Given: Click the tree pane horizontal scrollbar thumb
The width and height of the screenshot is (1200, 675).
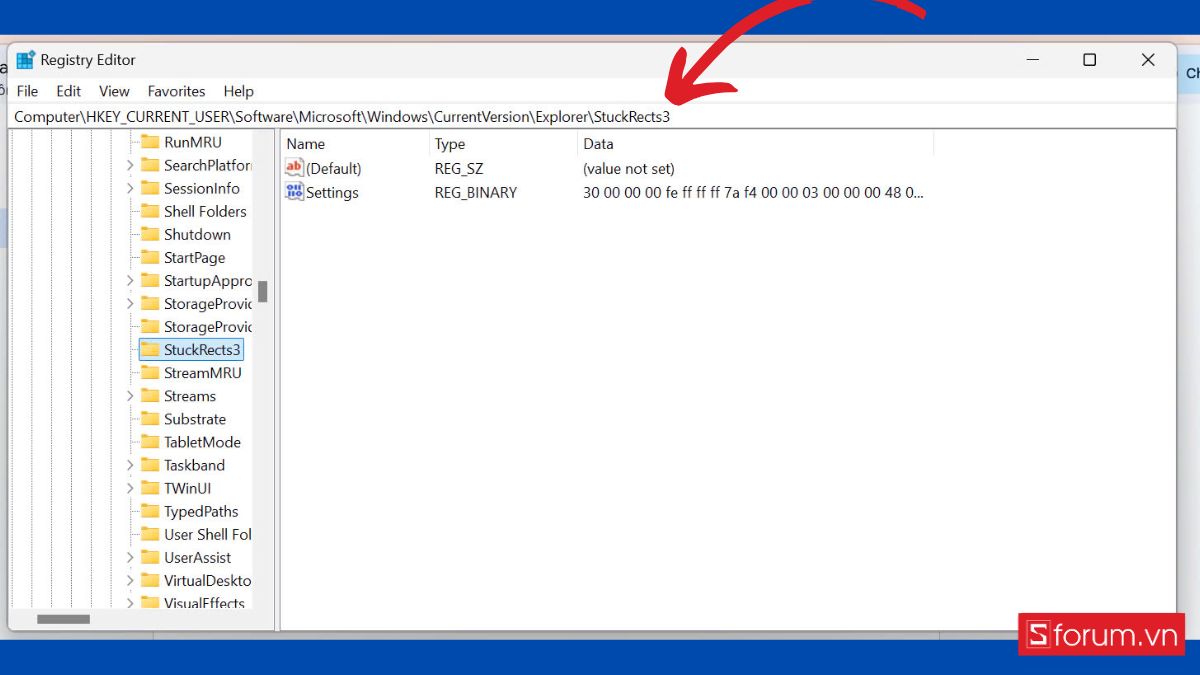Looking at the screenshot, I should [63, 619].
